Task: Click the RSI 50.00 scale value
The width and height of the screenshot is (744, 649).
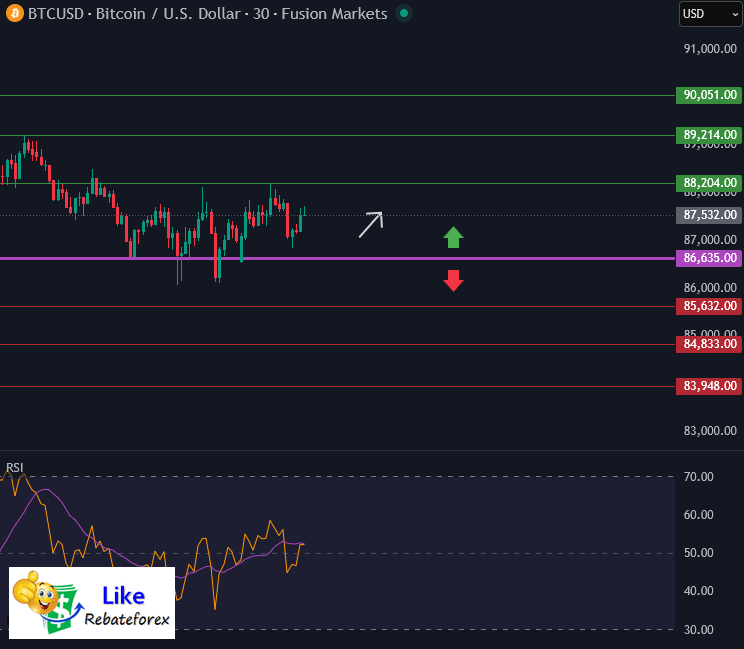Action: click(x=698, y=553)
